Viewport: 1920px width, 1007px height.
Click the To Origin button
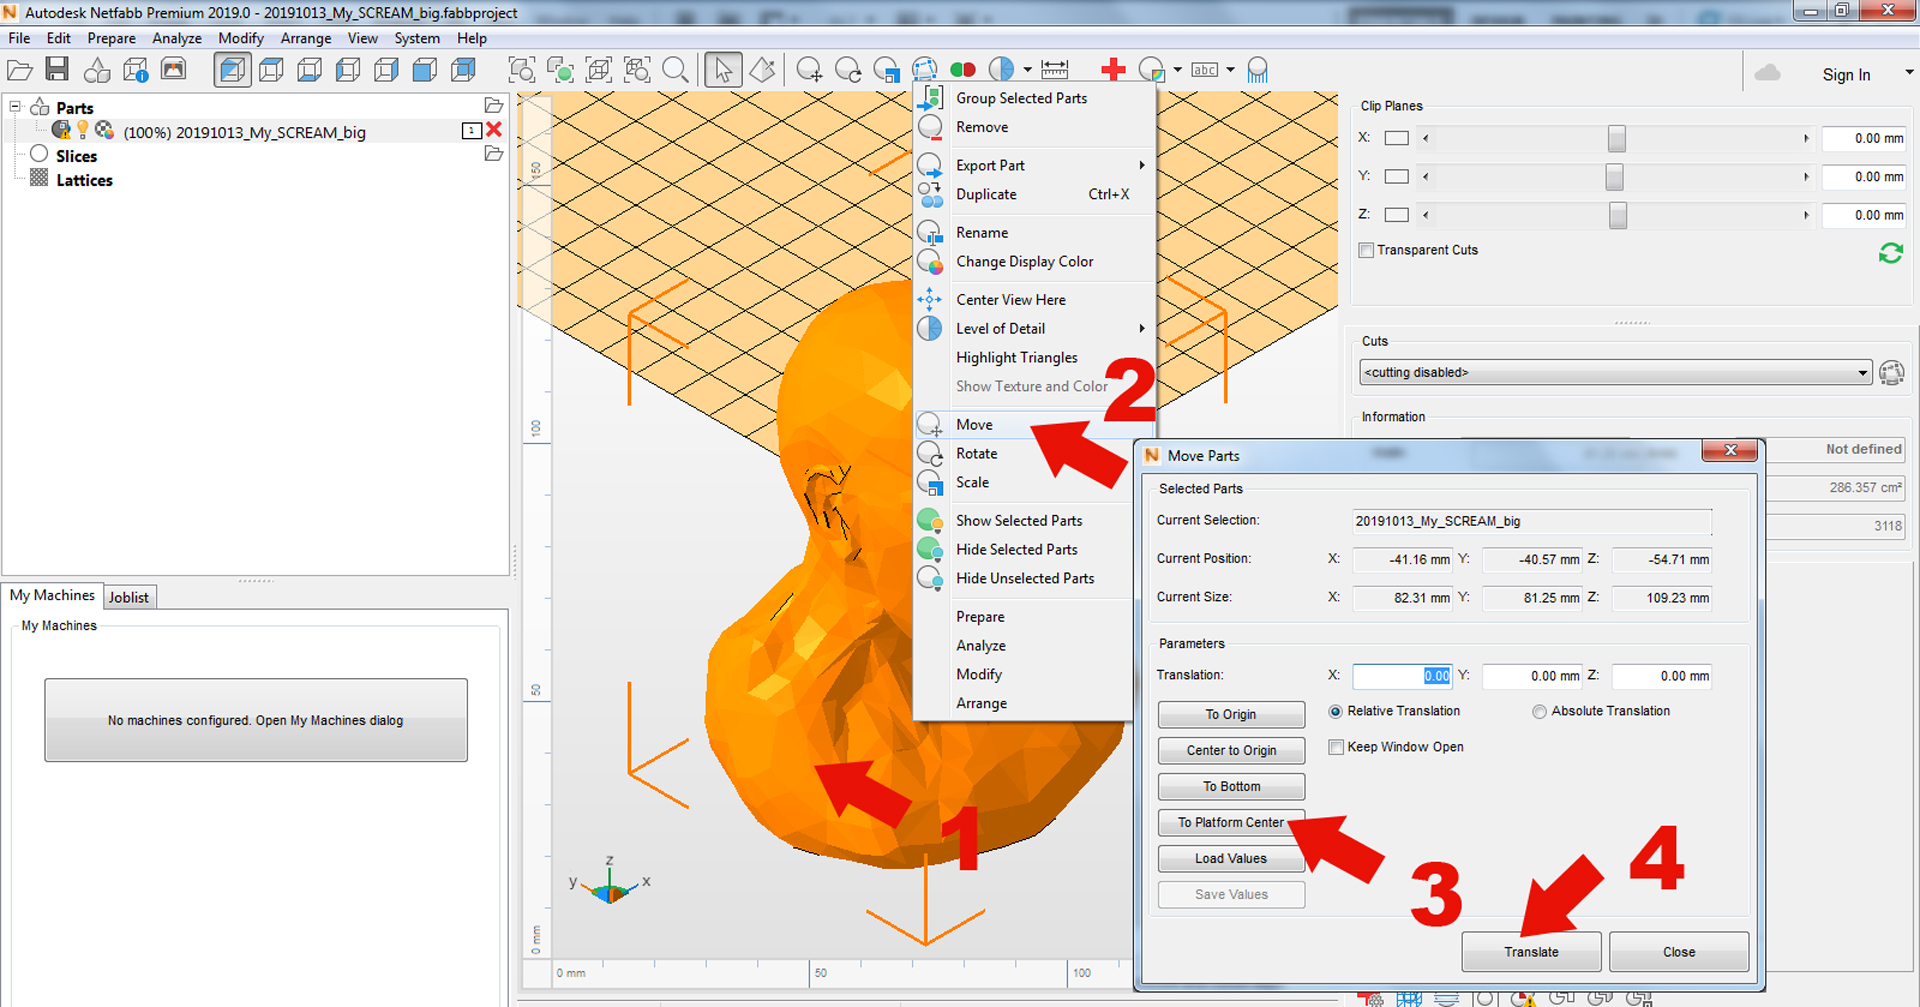pos(1231,714)
